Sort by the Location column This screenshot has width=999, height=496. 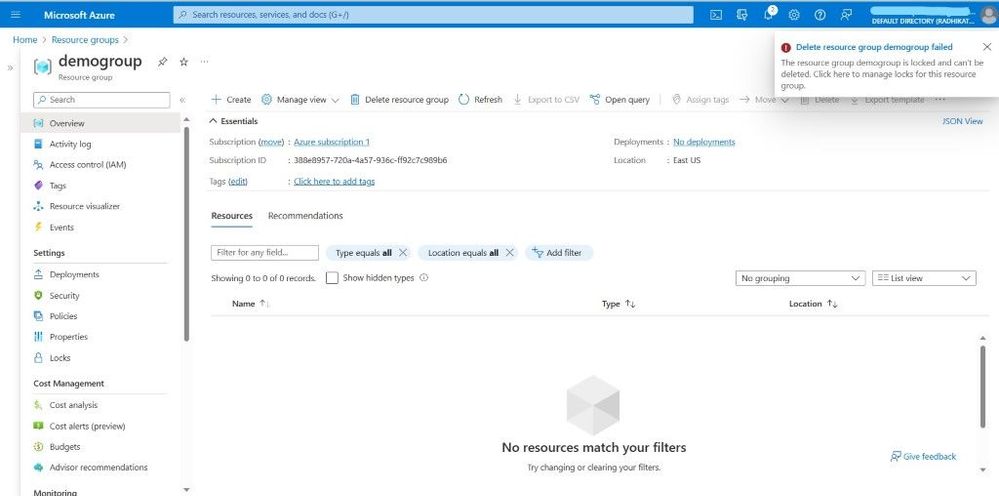click(814, 304)
